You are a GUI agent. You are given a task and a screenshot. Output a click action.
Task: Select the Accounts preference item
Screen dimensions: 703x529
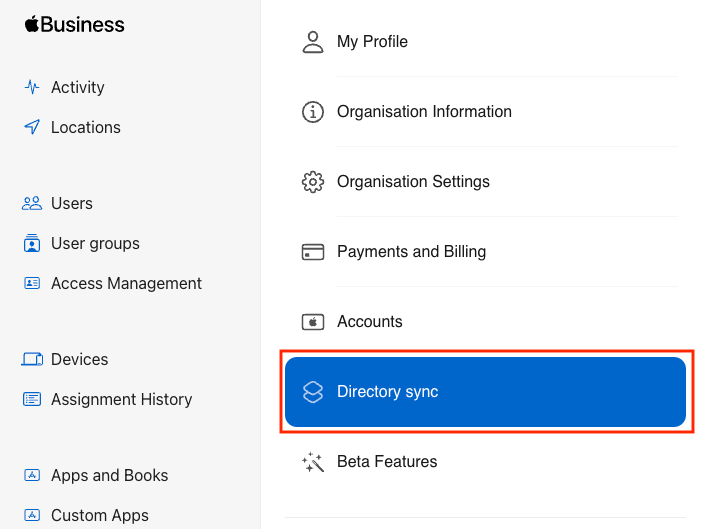[369, 322]
